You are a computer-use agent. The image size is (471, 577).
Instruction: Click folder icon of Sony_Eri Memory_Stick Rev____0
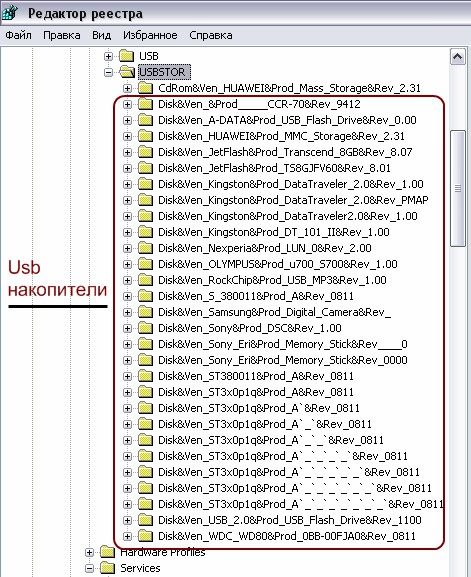[146, 344]
